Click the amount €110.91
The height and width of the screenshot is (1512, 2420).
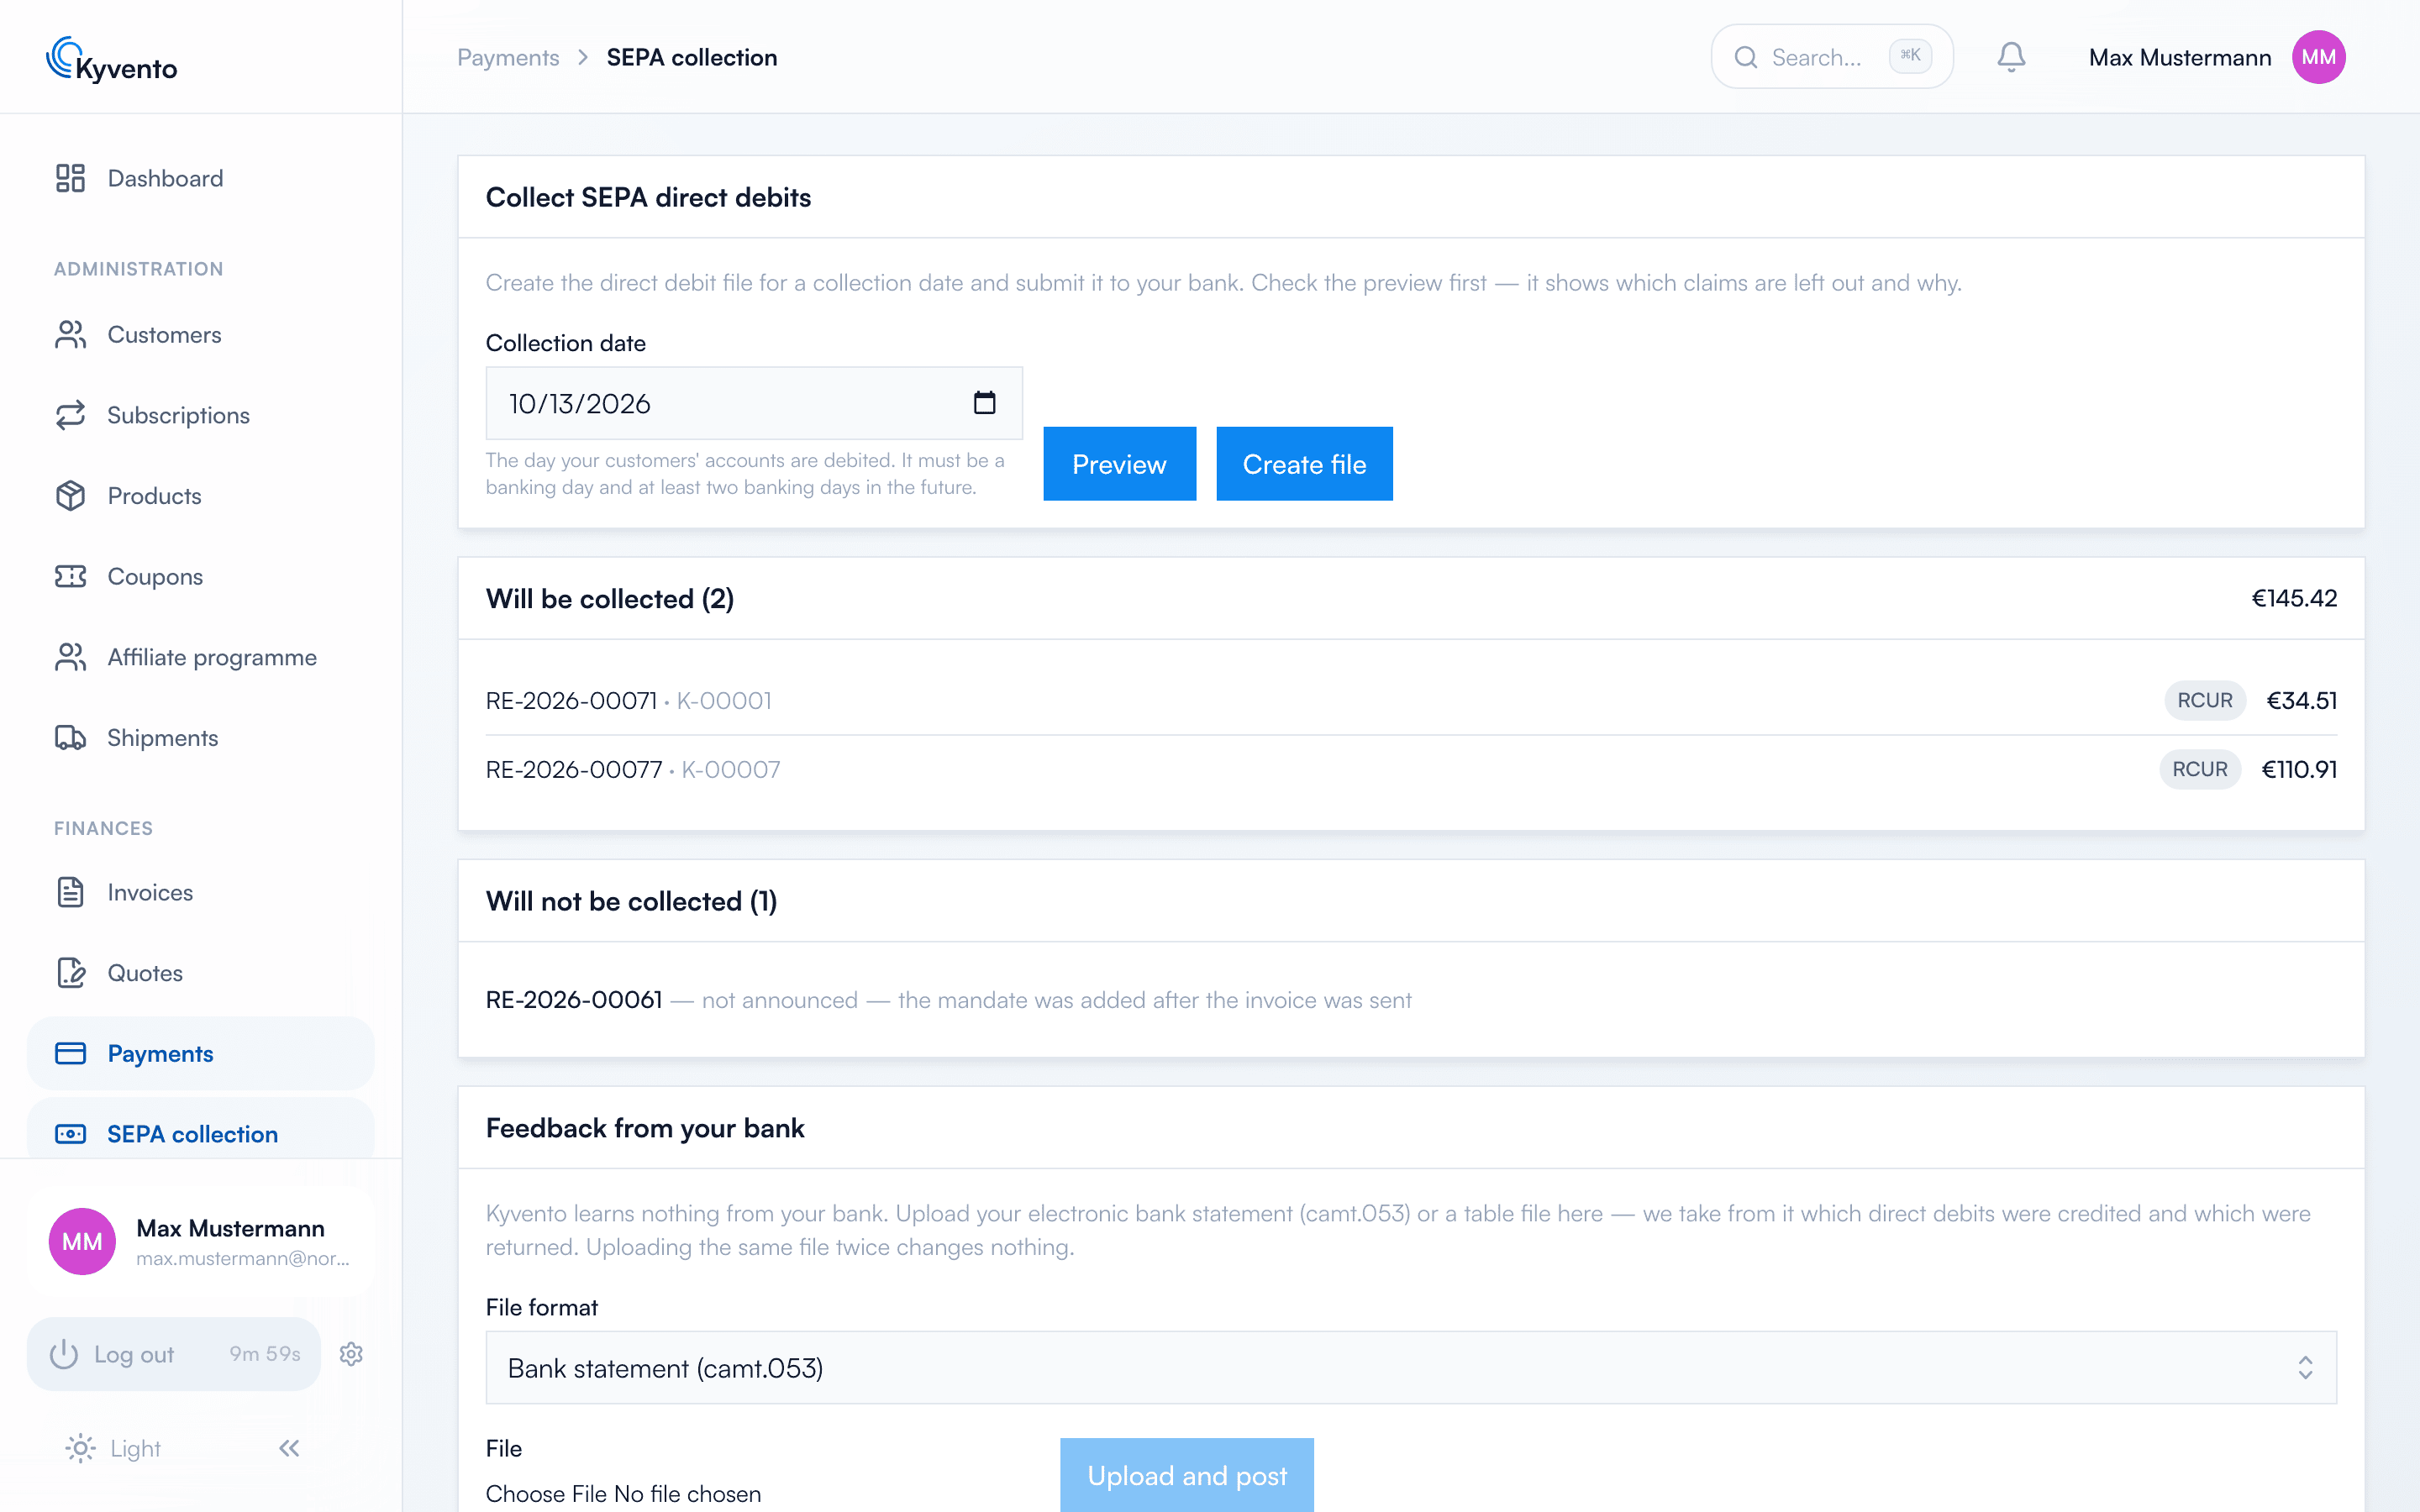click(x=2299, y=769)
